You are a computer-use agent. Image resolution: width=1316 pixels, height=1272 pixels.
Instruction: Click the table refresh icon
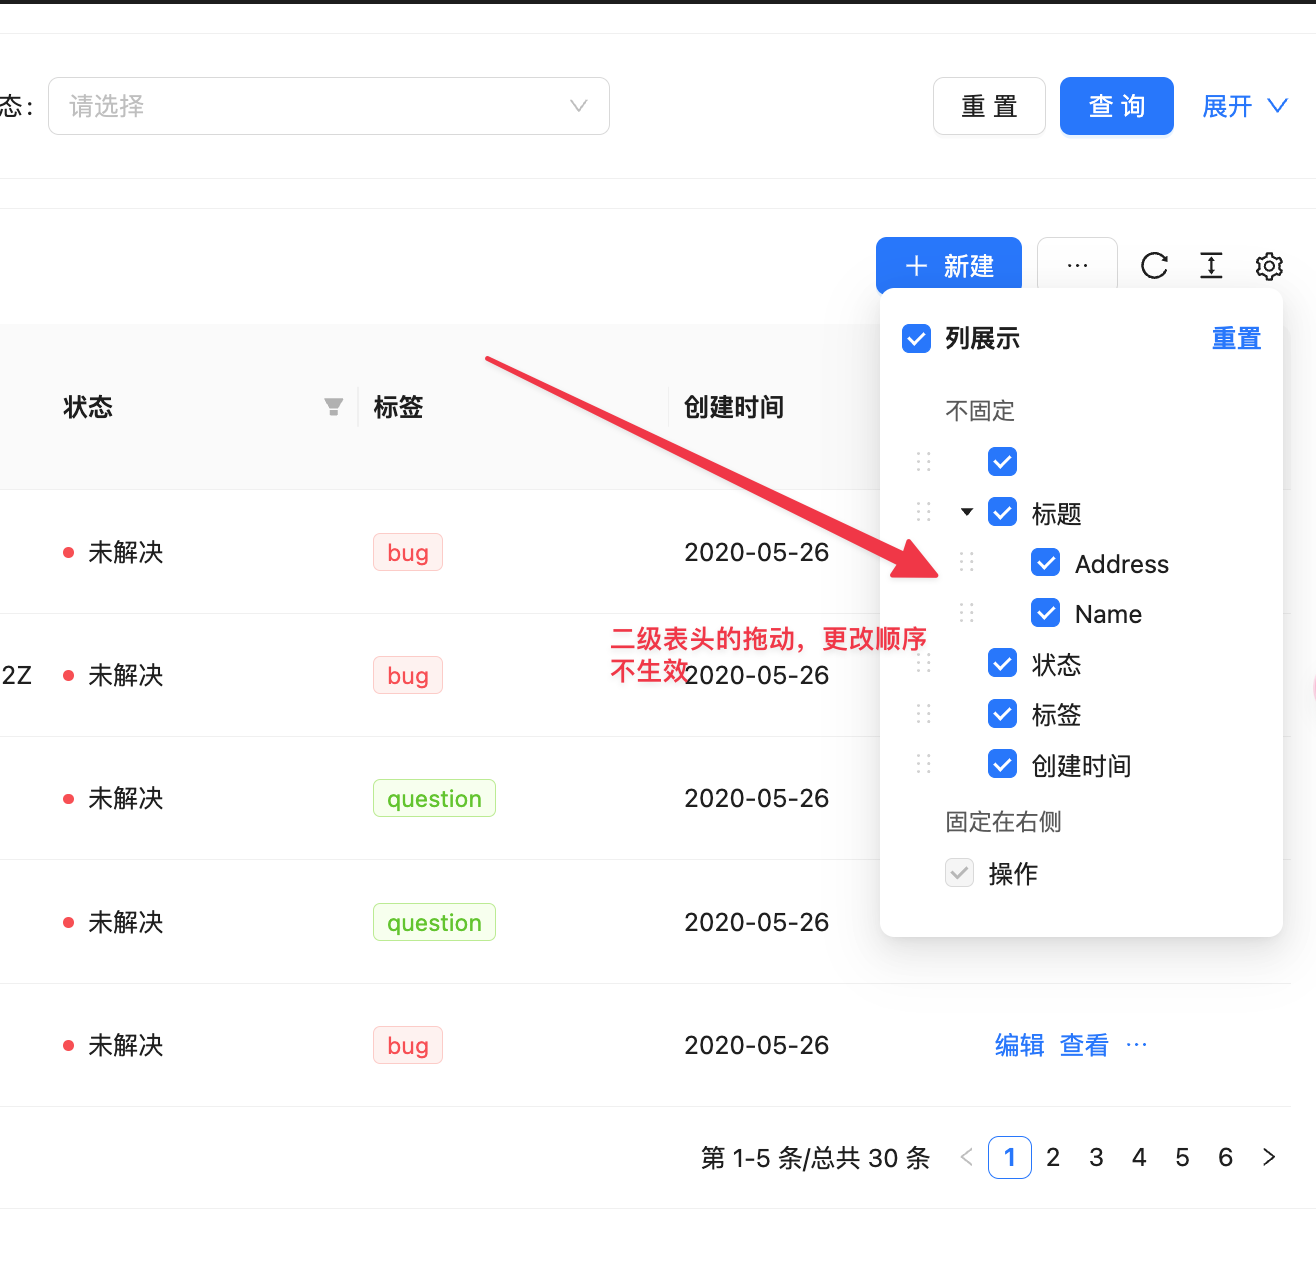[1155, 266]
